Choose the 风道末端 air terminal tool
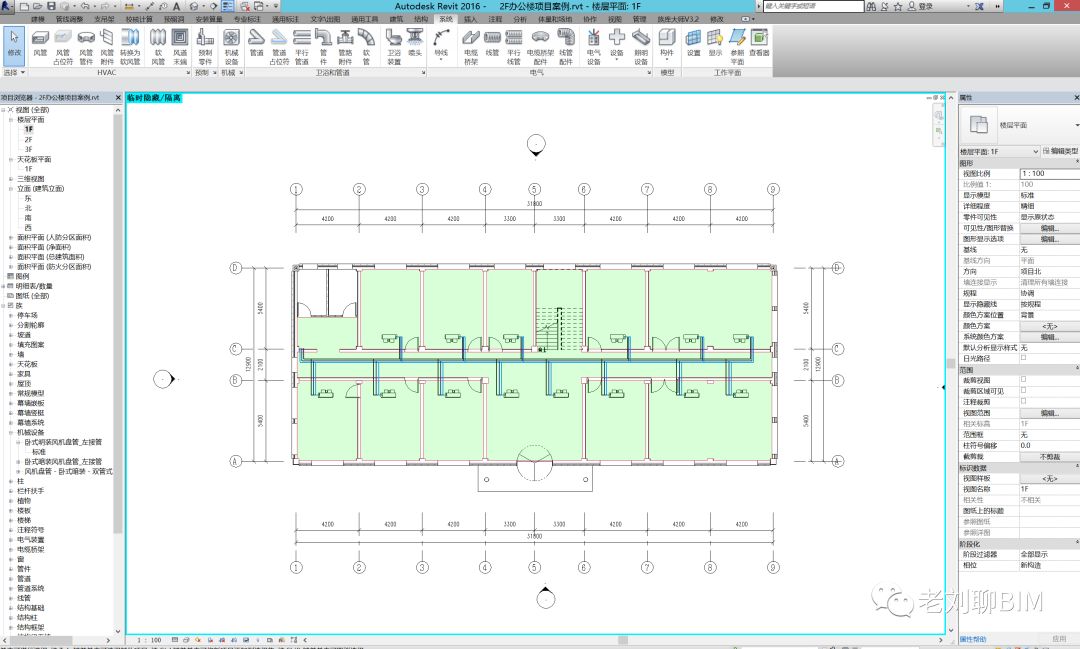This screenshot has height=649, width=1080. (180, 47)
